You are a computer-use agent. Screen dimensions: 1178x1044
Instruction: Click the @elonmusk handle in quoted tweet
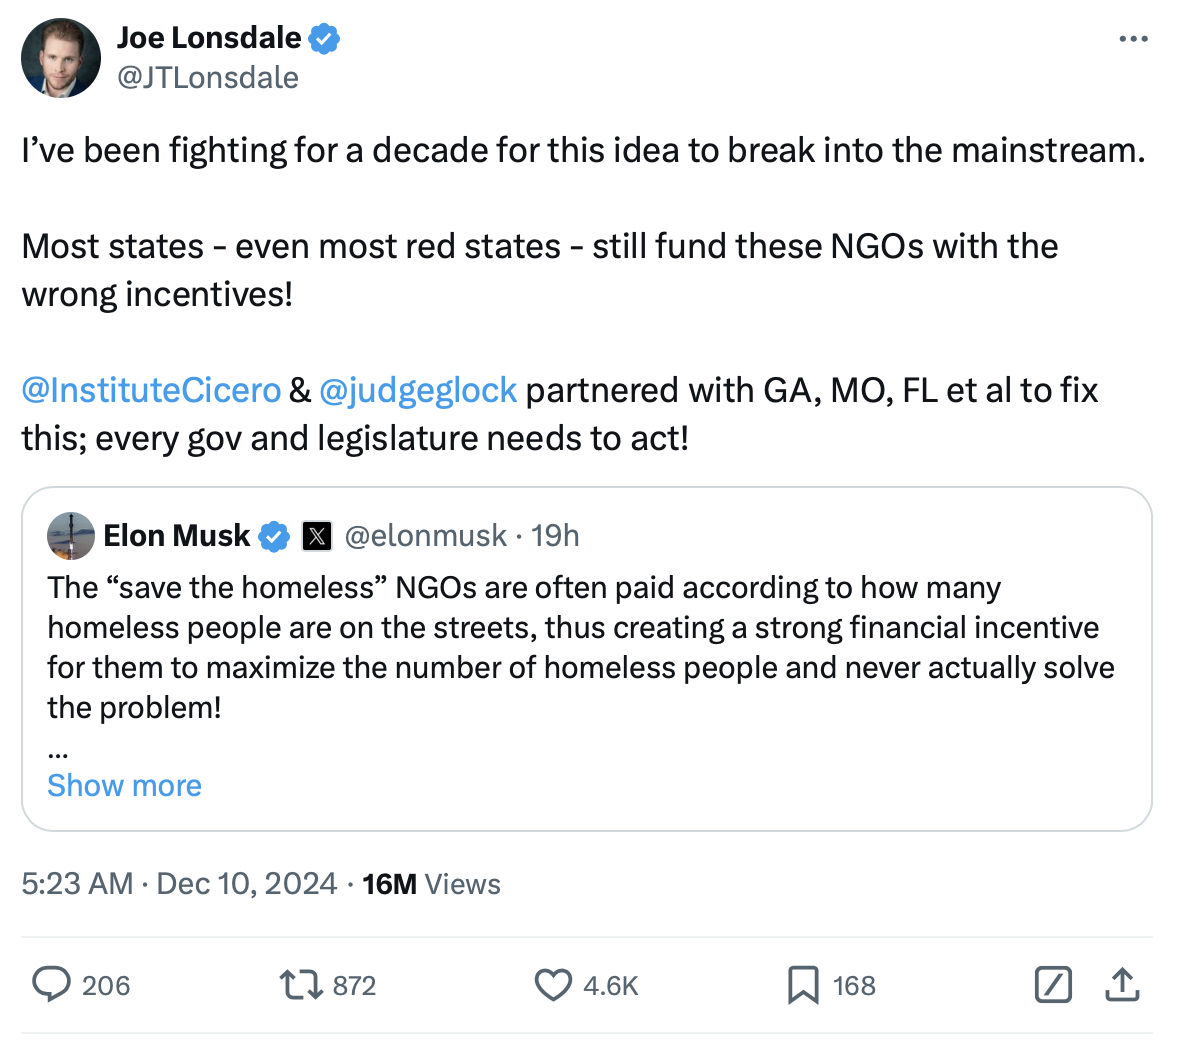click(x=426, y=536)
